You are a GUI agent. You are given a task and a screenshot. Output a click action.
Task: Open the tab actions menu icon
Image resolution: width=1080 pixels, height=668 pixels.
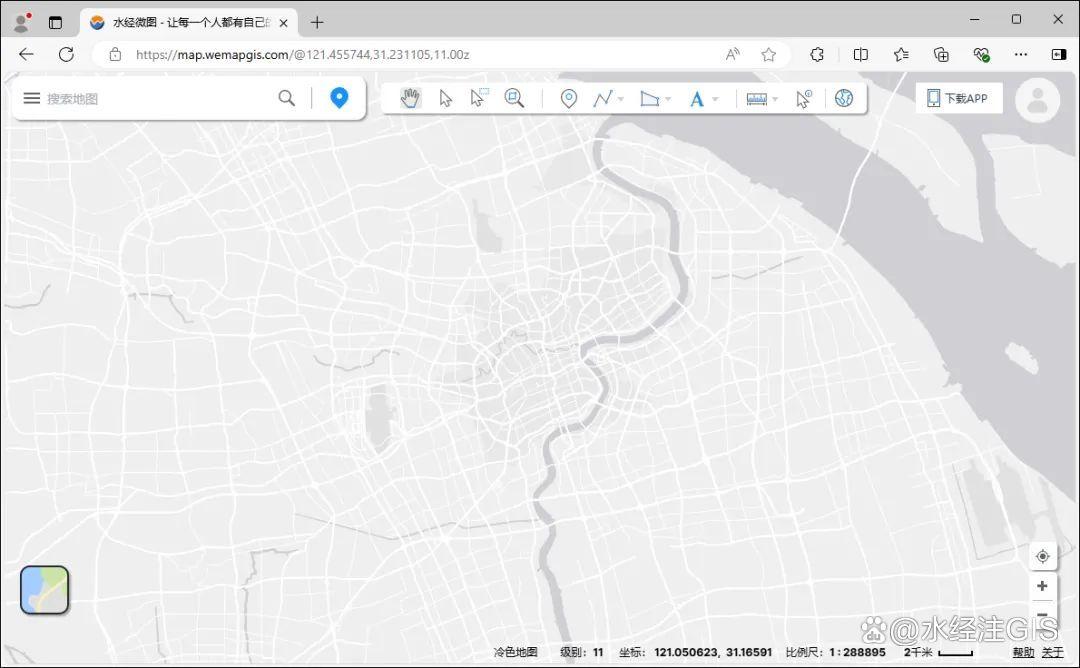(x=55, y=23)
